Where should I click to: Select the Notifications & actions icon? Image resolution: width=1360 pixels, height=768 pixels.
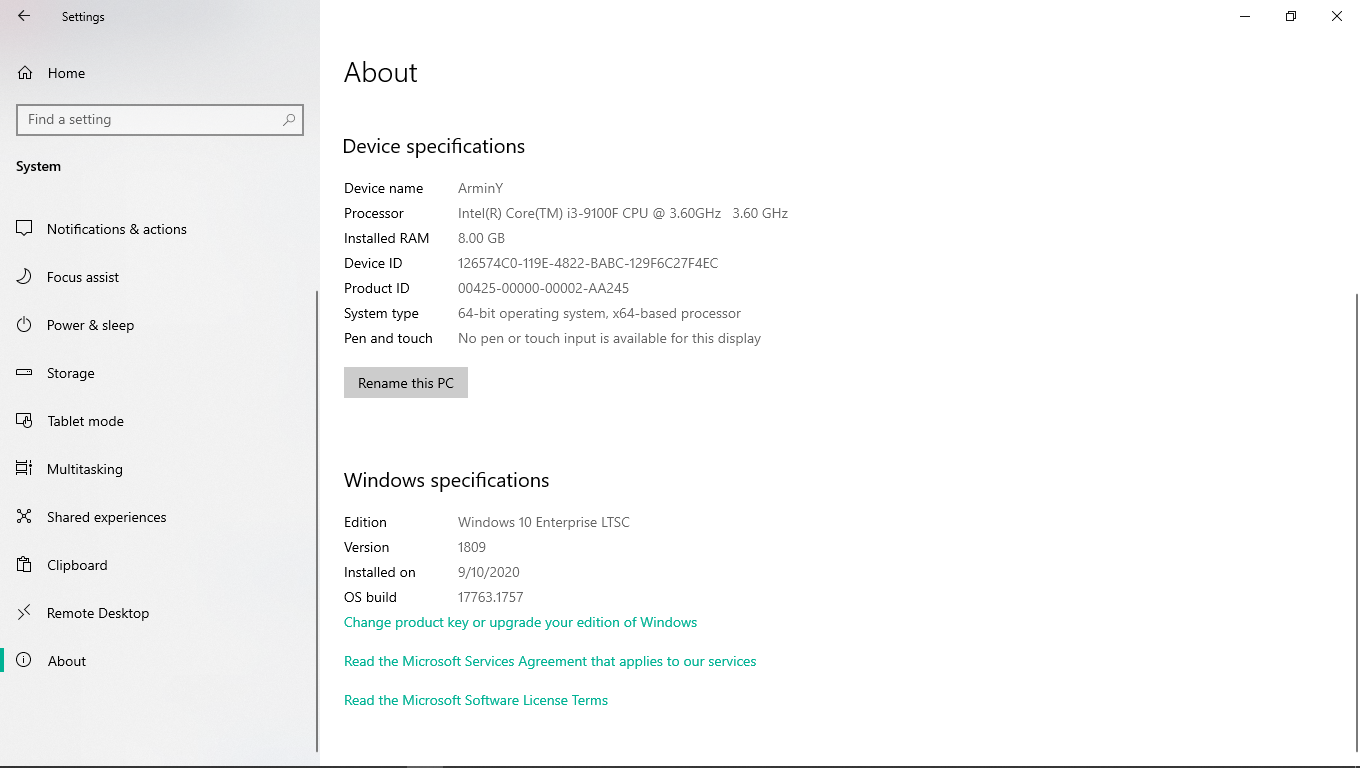click(x=25, y=229)
